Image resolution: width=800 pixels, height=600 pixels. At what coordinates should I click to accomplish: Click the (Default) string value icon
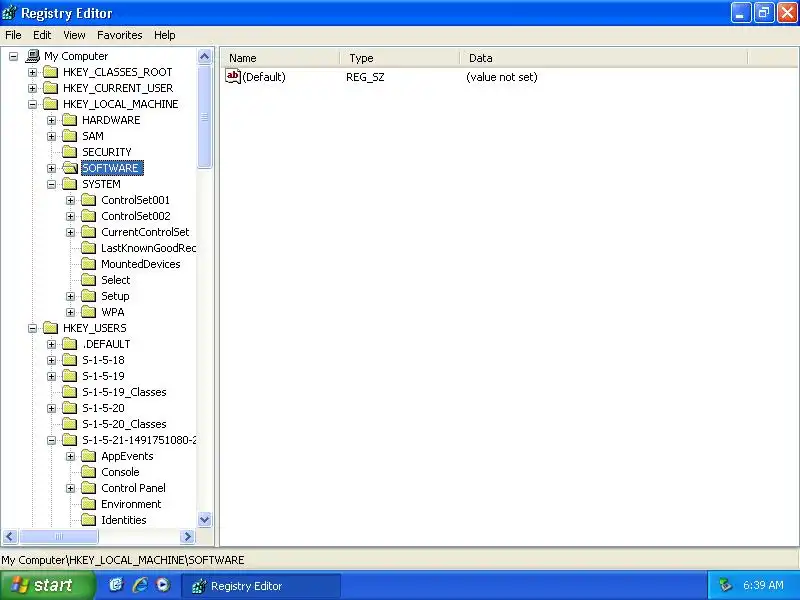coord(233,77)
